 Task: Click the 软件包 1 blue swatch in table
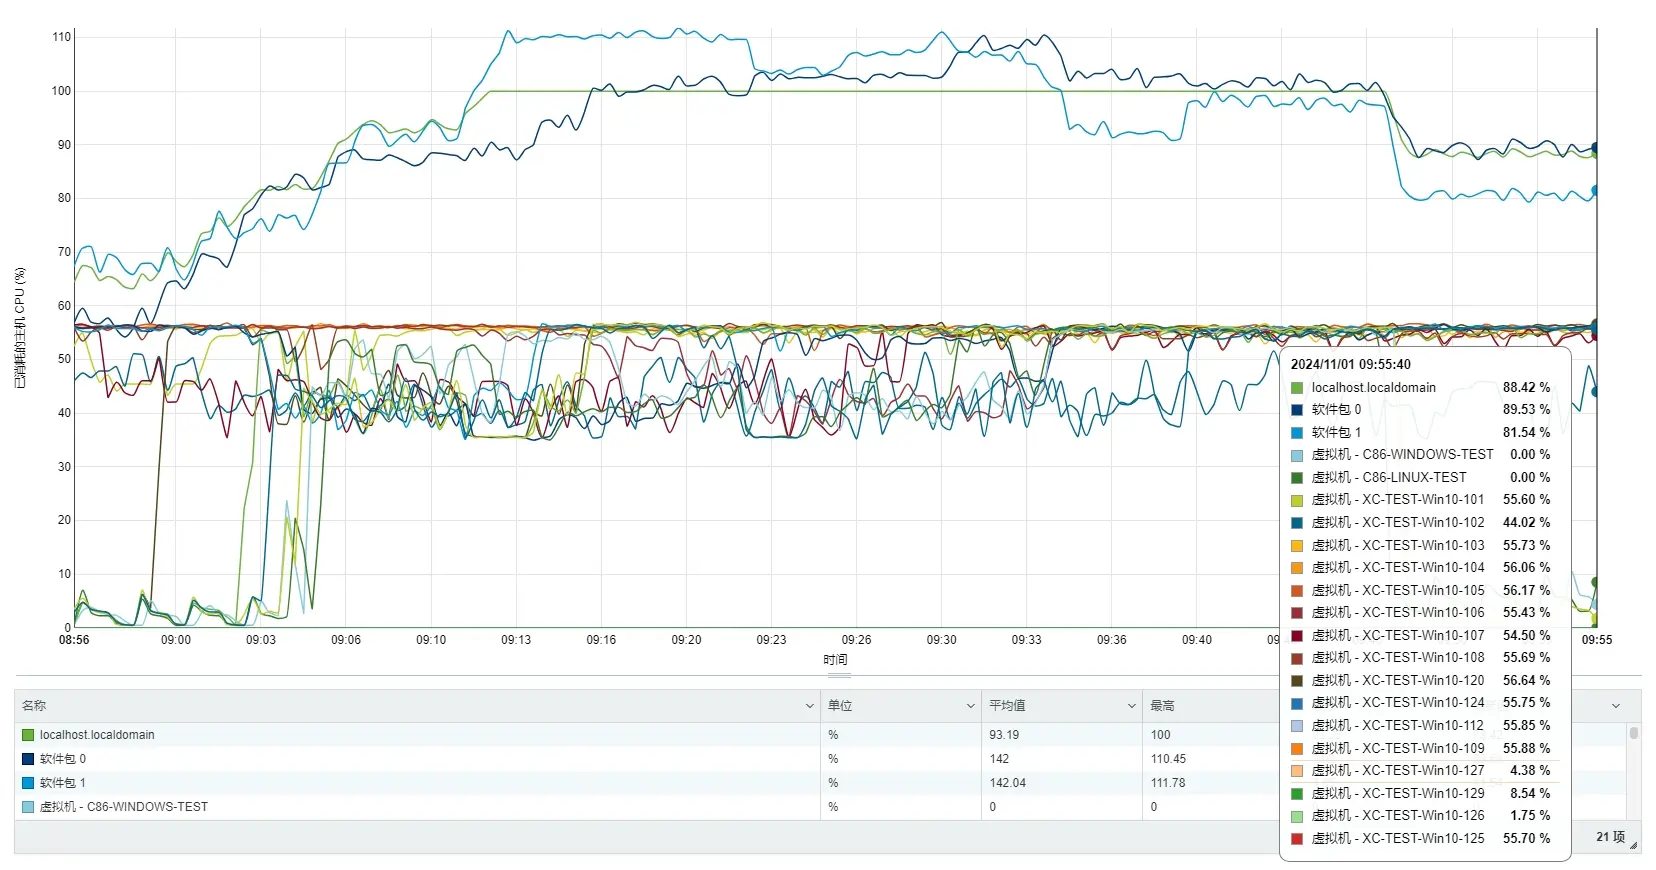28,783
